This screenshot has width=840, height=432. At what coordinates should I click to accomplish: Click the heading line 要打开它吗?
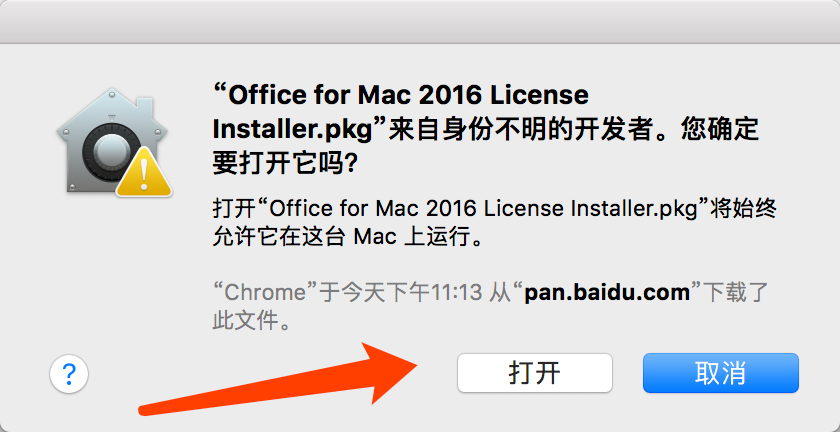tap(285, 165)
